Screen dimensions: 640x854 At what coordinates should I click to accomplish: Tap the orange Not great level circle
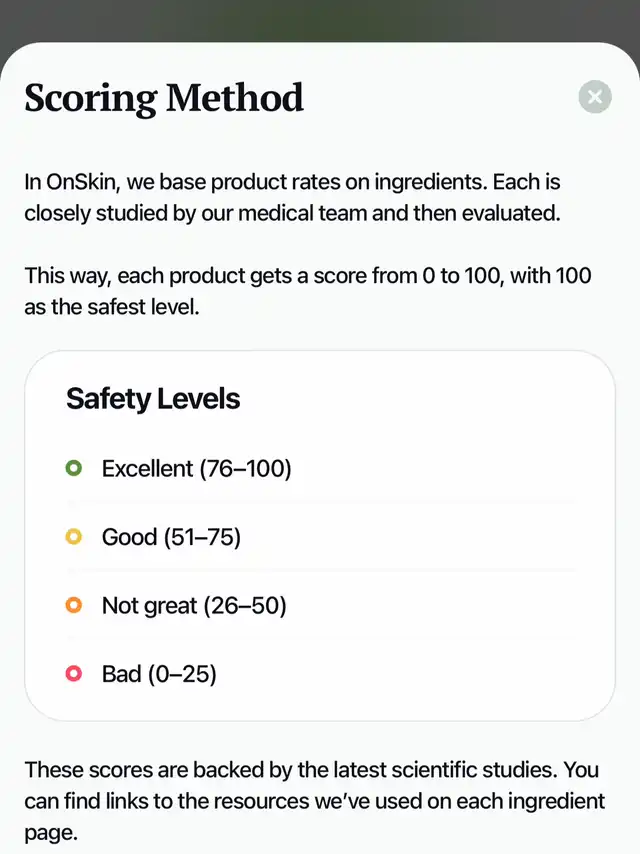click(x=73, y=605)
